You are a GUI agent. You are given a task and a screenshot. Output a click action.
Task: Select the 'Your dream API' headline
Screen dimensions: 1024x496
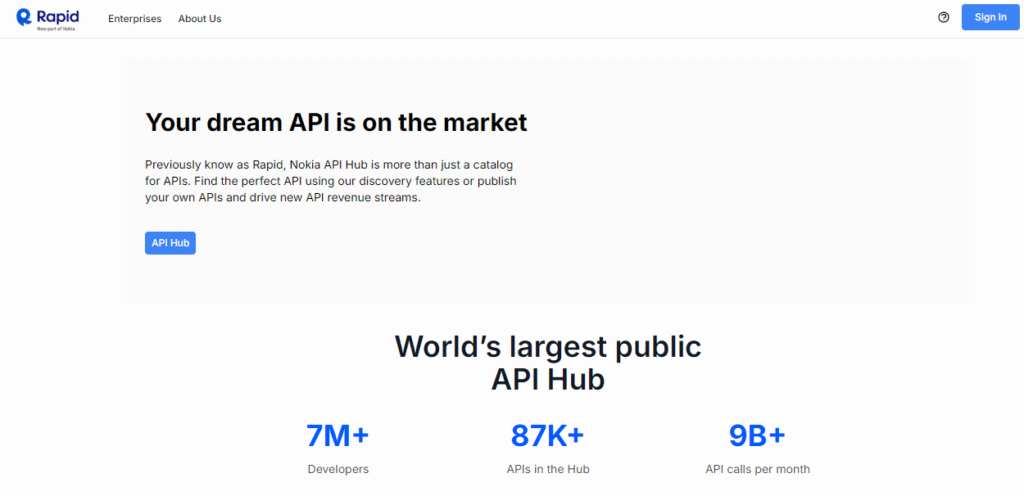pos(336,122)
